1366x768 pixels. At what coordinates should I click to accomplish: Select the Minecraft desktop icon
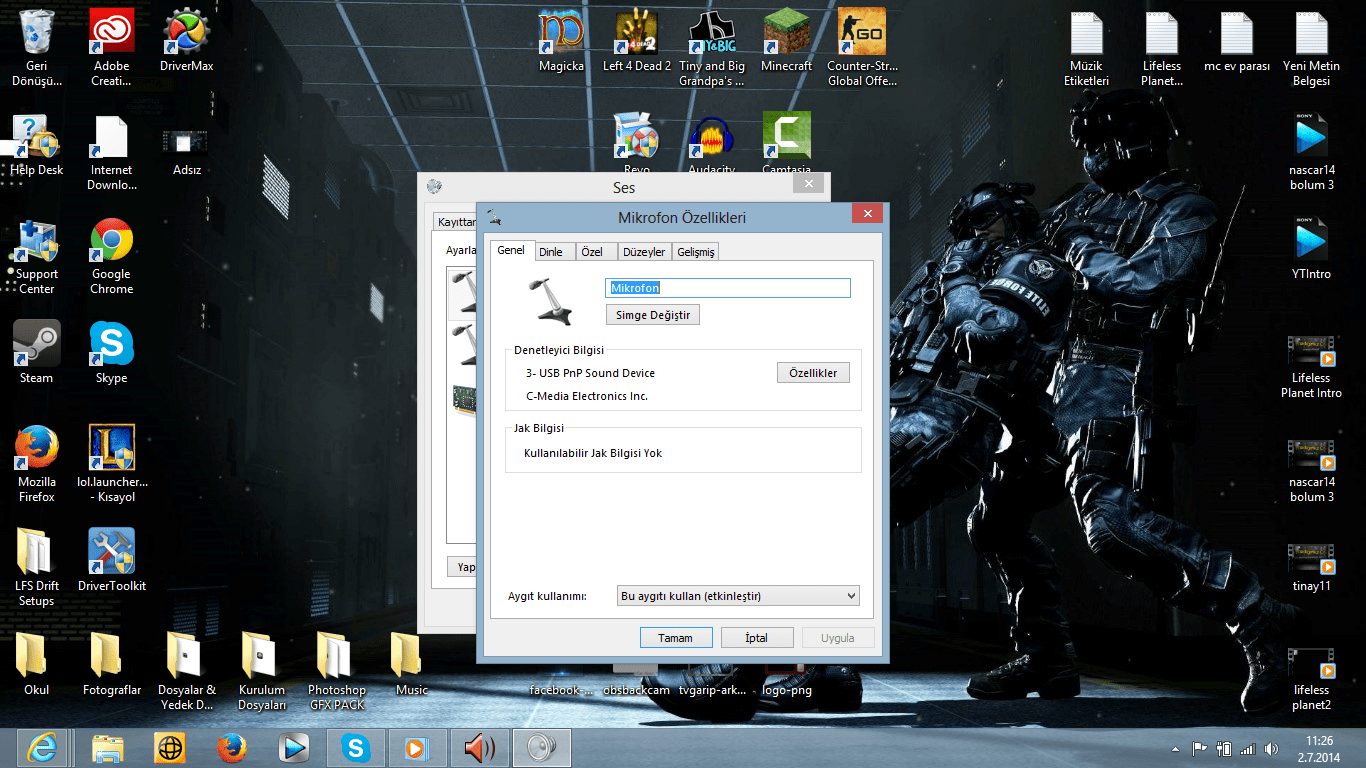pyautogui.click(x=787, y=41)
